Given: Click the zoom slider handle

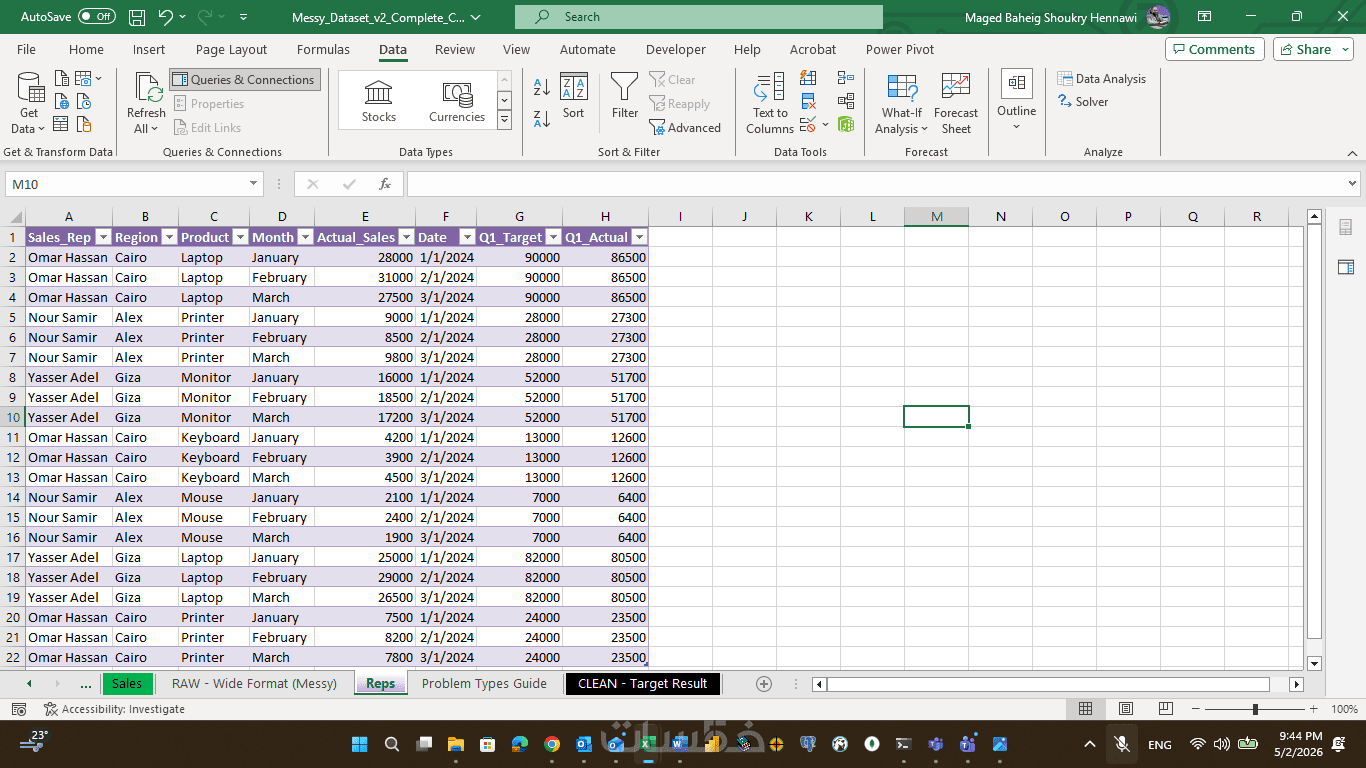Looking at the screenshot, I should (1255, 709).
